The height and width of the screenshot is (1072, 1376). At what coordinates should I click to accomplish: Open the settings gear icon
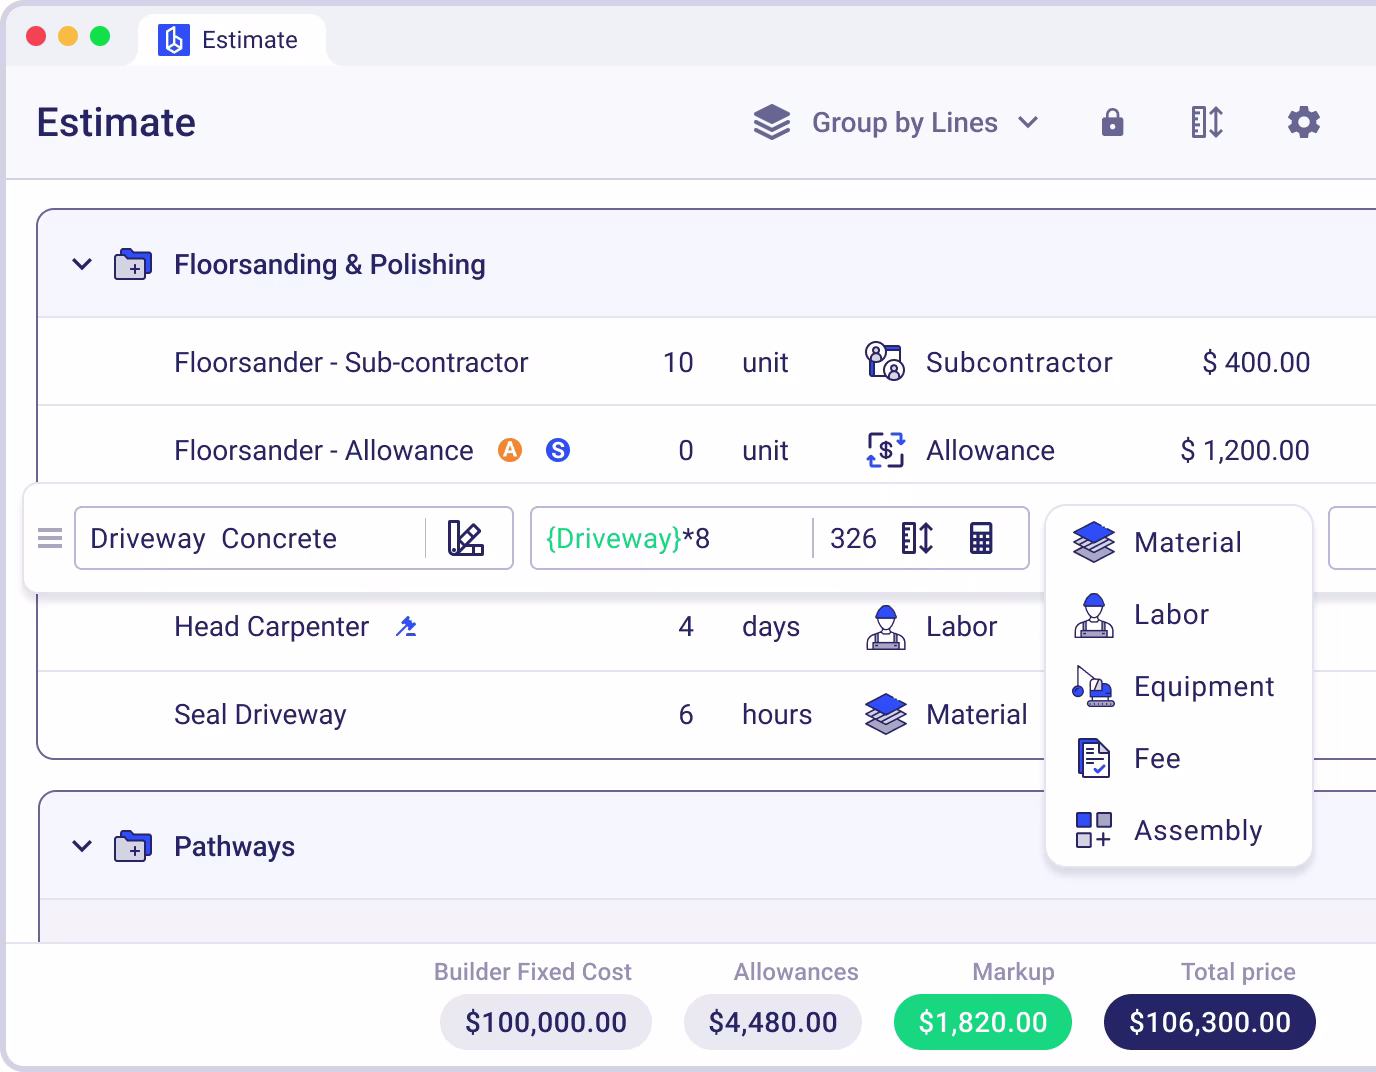1303,122
